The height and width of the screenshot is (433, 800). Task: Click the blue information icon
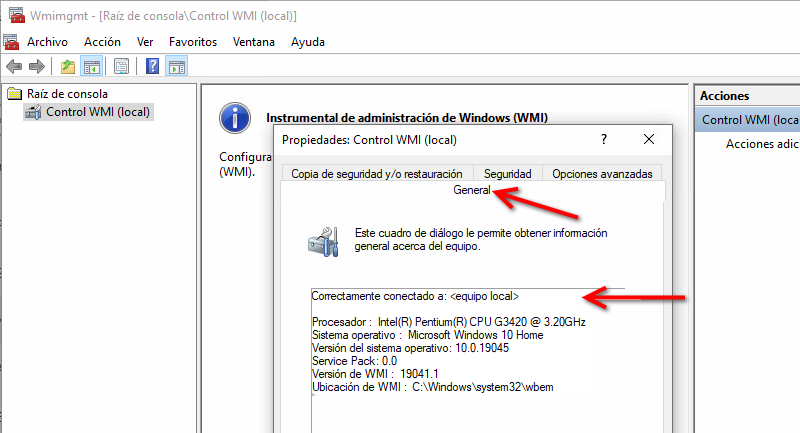[x=235, y=118]
